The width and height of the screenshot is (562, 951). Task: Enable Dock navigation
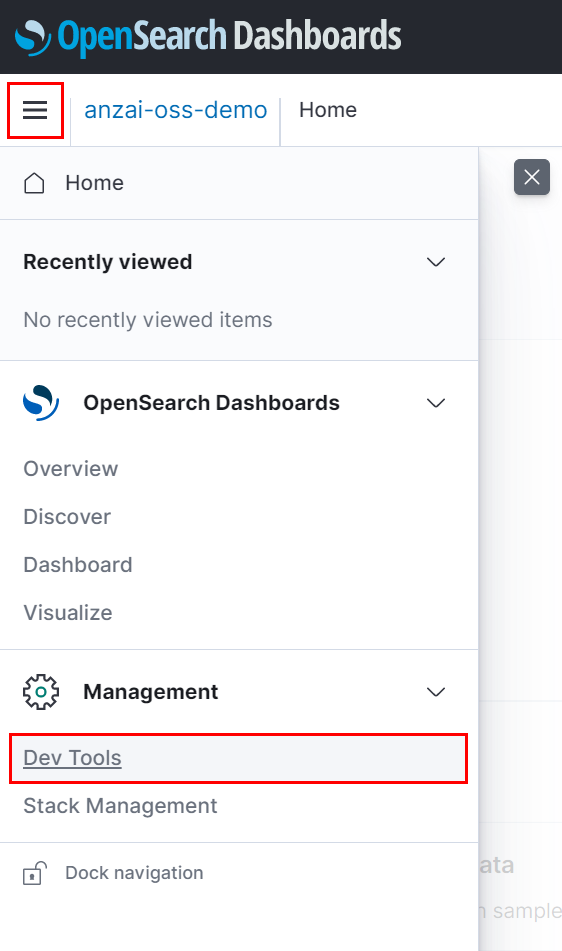pos(134,873)
